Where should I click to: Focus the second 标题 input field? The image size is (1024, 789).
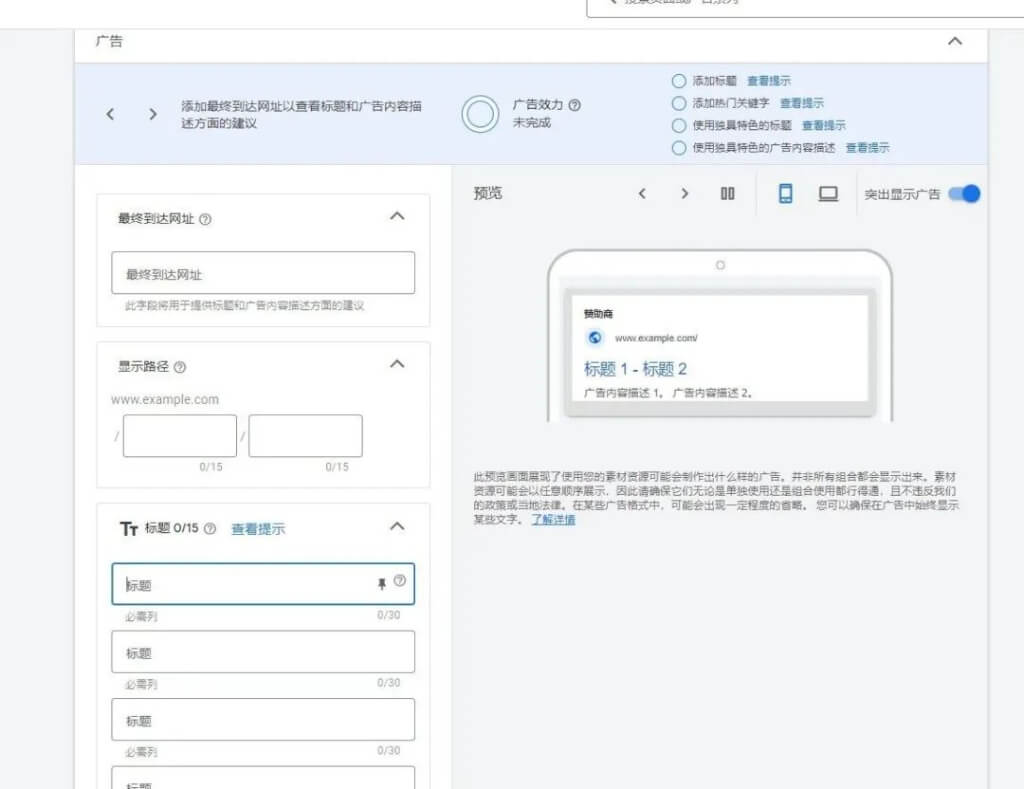263,652
